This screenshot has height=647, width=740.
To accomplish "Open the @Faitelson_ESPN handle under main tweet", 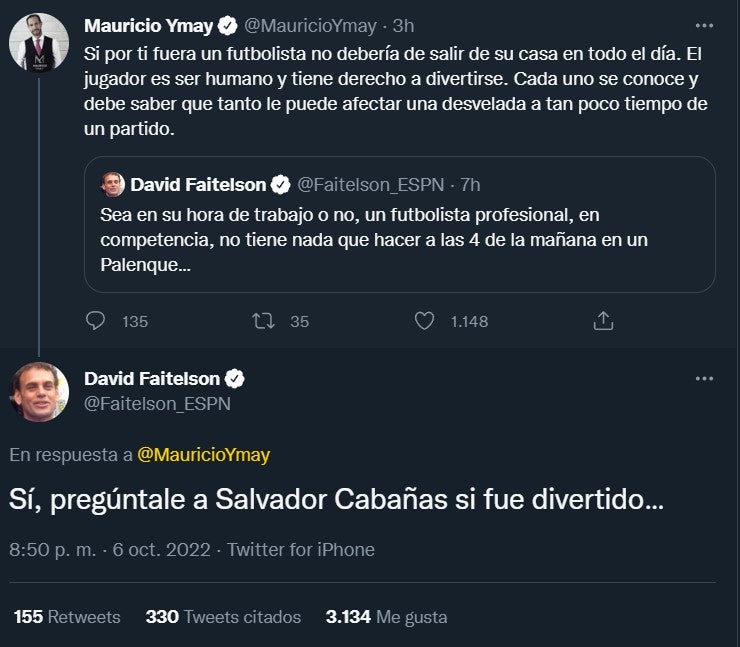I will [x=157, y=403].
